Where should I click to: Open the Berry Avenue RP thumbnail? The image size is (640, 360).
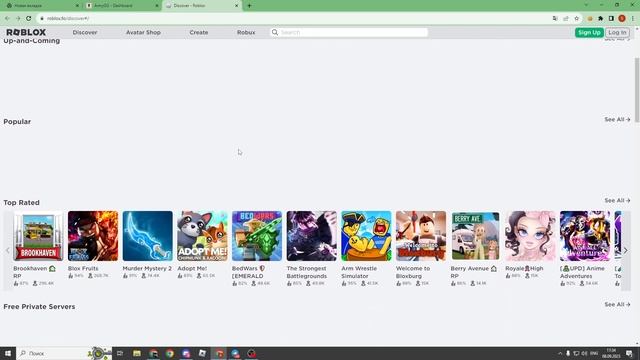476,236
